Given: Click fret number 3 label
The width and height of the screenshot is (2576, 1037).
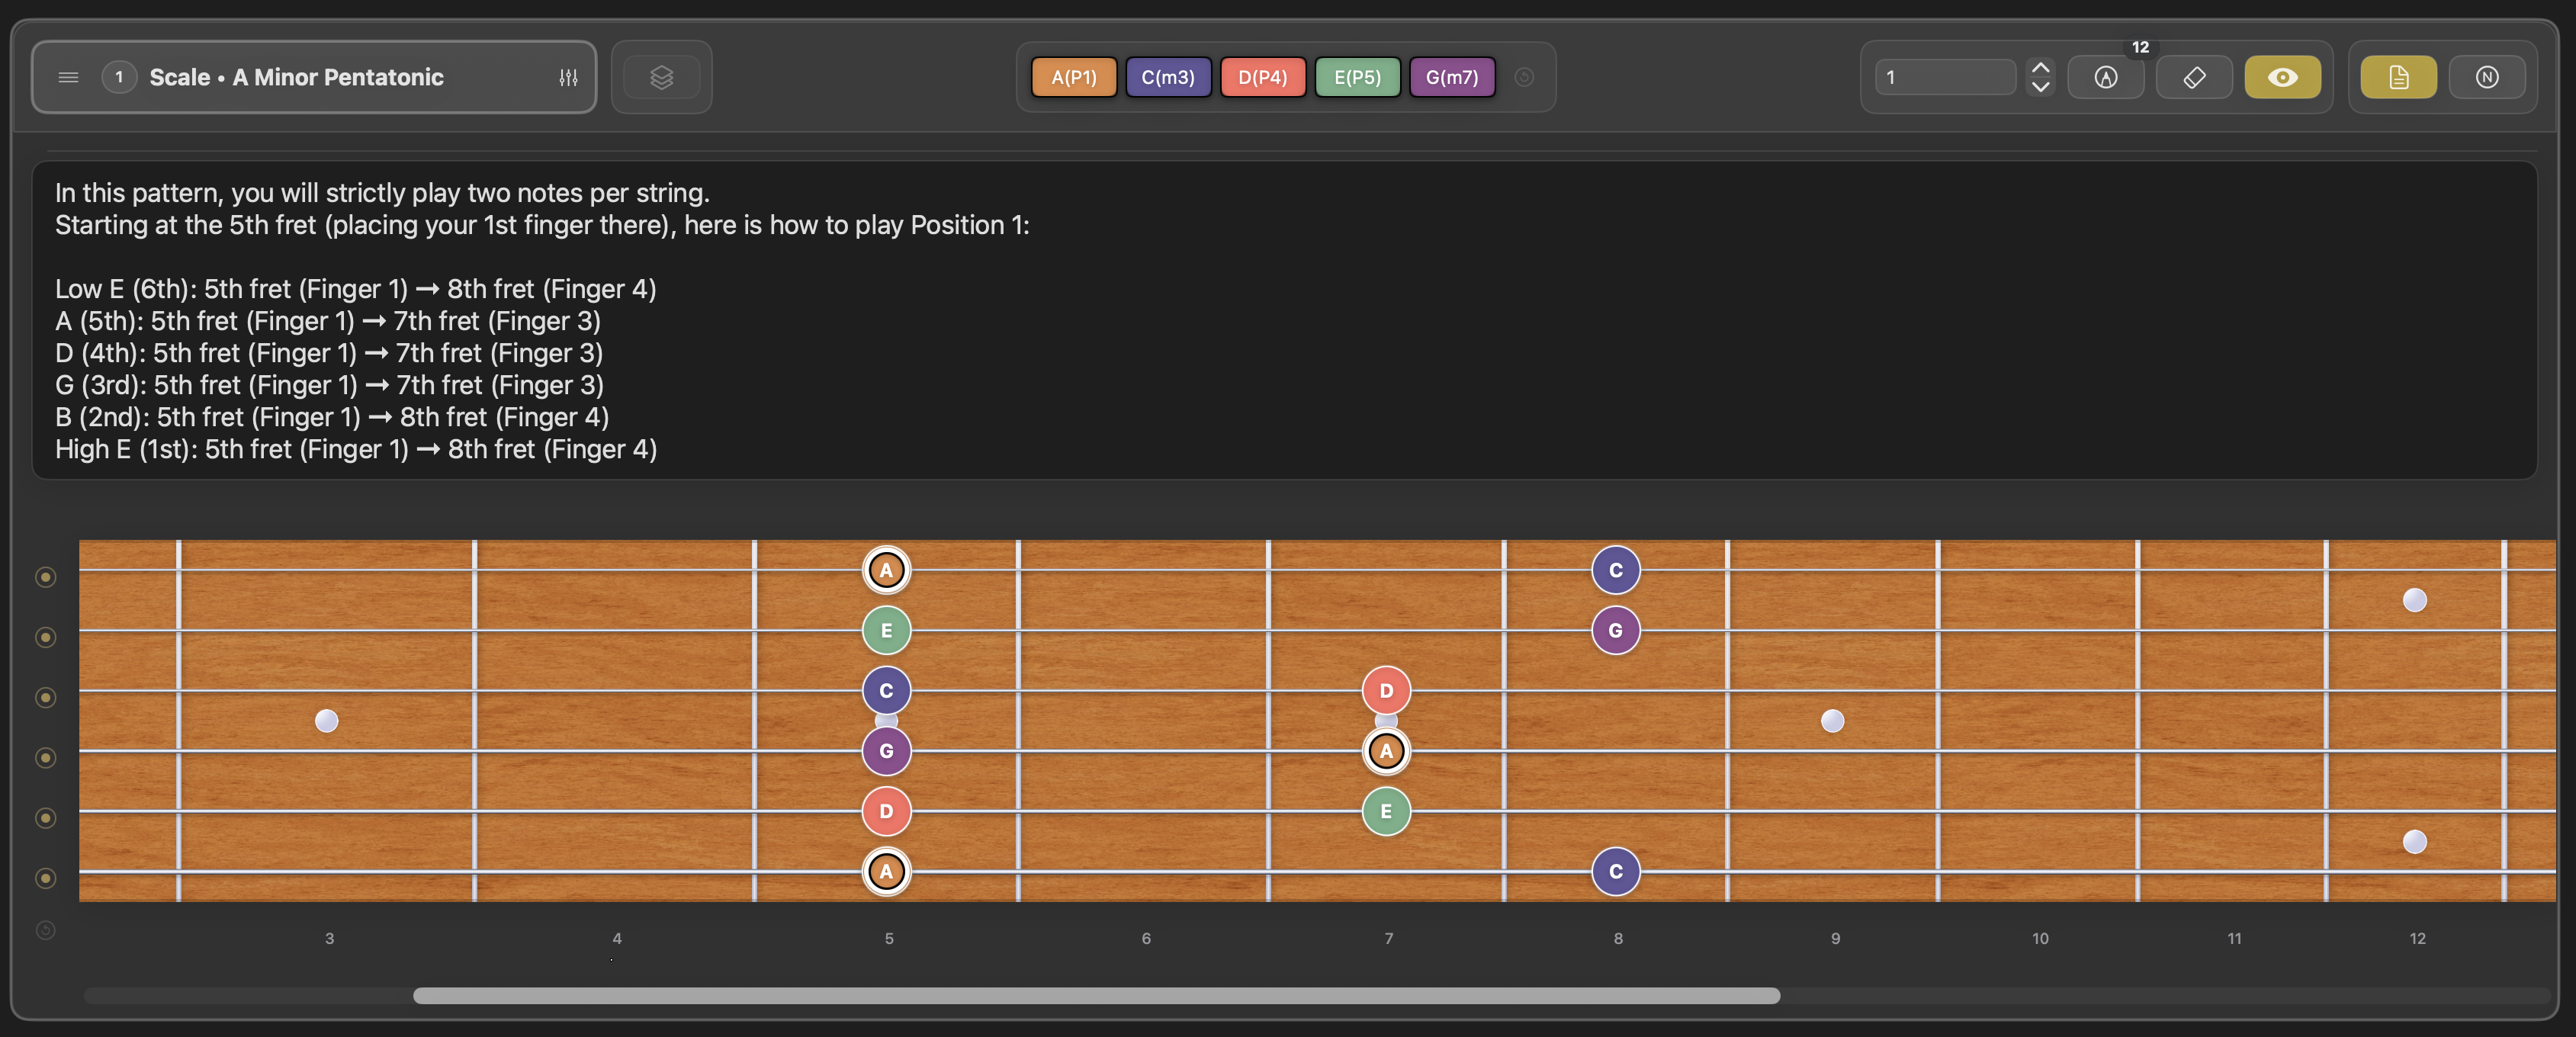Looking at the screenshot, I should 329,938.
